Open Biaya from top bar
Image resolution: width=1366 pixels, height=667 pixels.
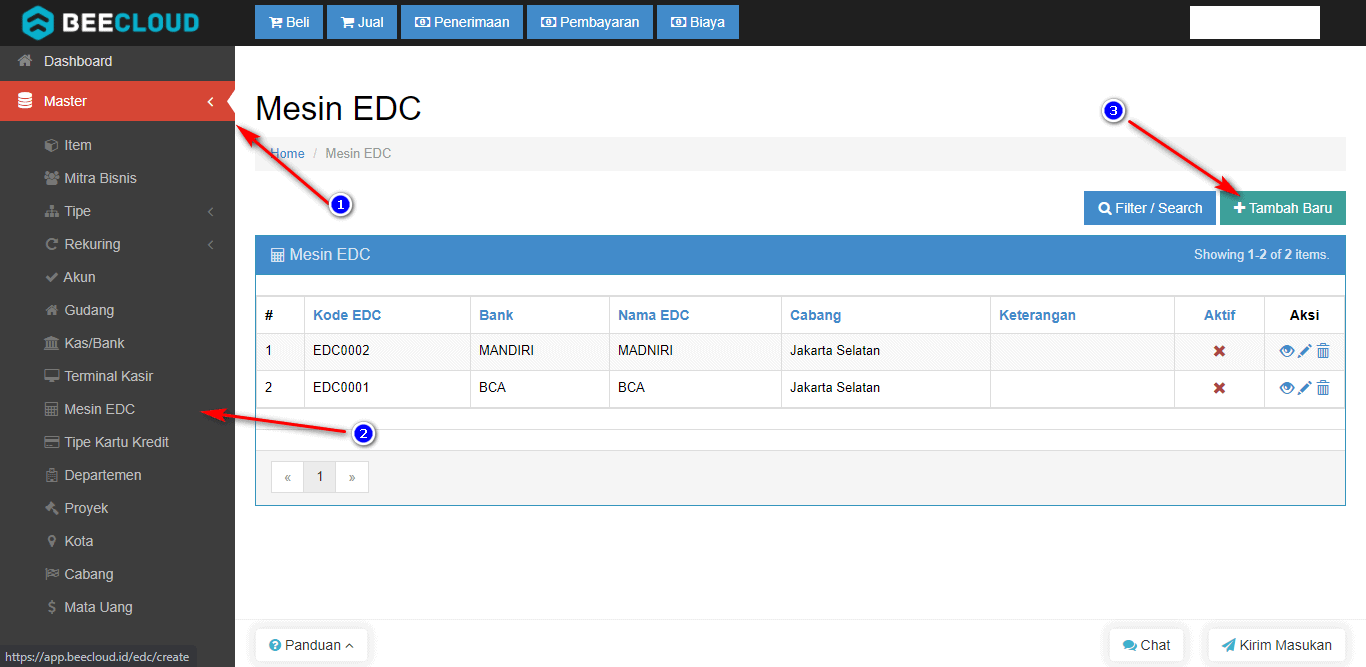coord(698,22)
